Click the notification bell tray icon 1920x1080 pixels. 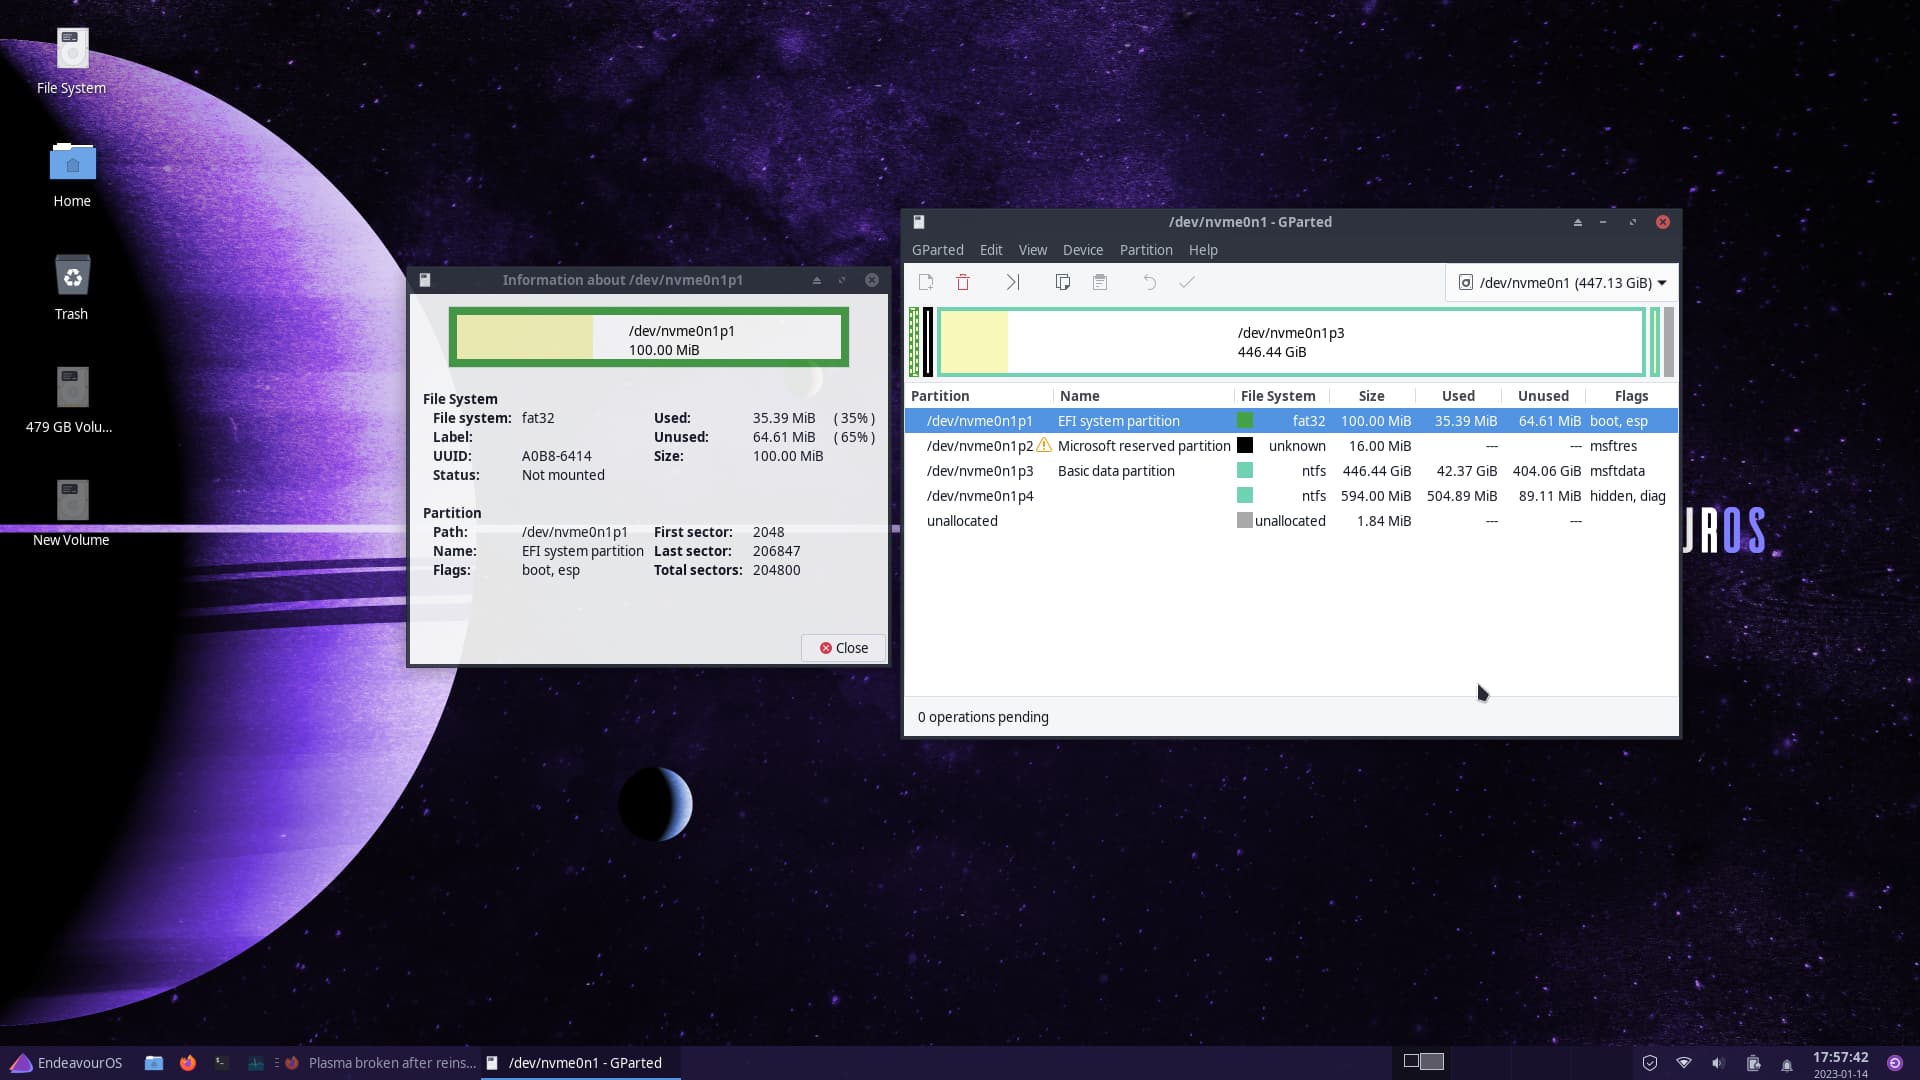pyautogui.click(x=1787, y=1064)
